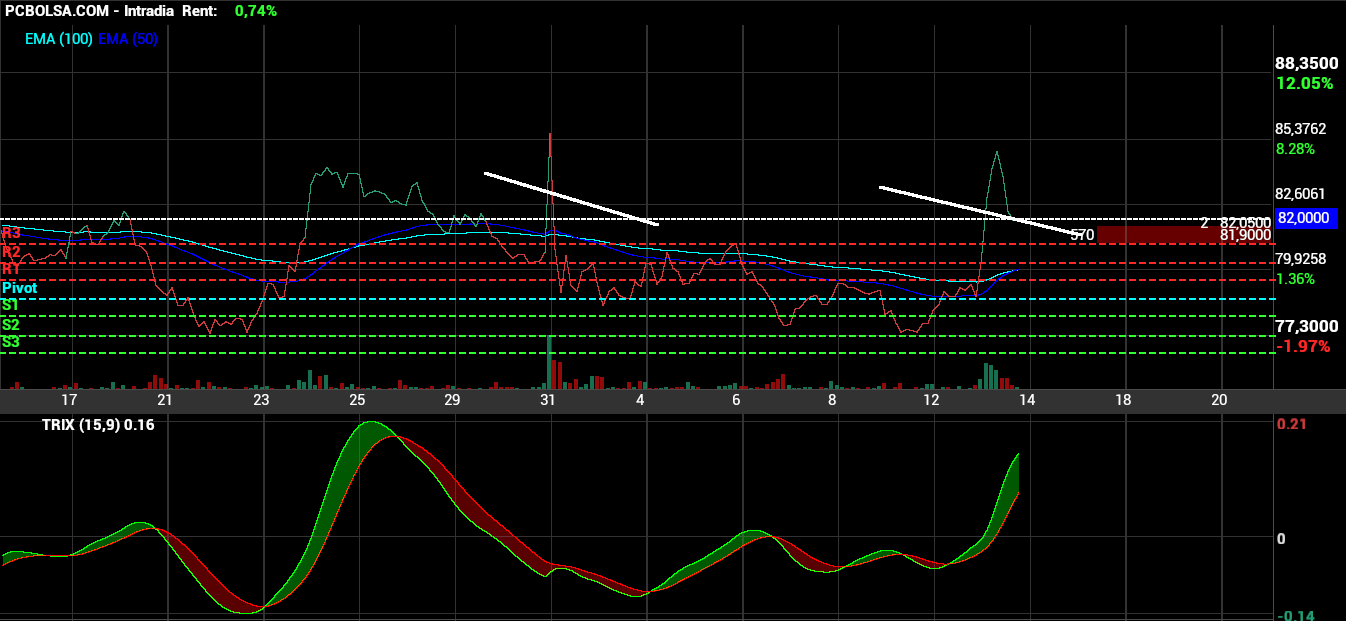
Task: Click the 88,3500 top price scale value
Action: pyautogui.click(x=1306, y=63)
